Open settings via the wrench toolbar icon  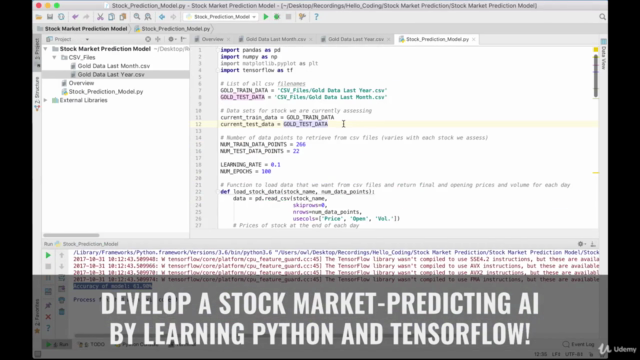(x=302, y=17)
